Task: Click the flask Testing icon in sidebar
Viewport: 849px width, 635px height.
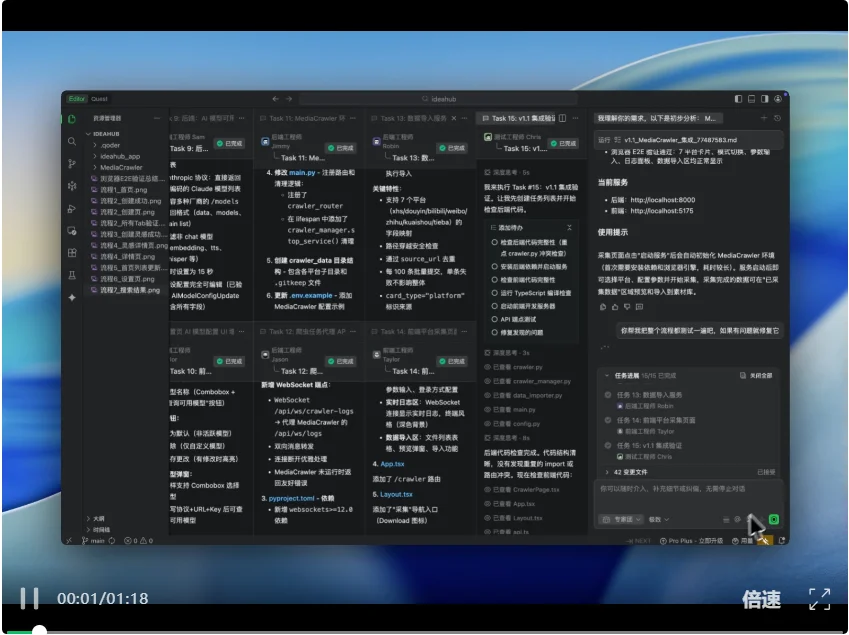Action: point(72,275)
